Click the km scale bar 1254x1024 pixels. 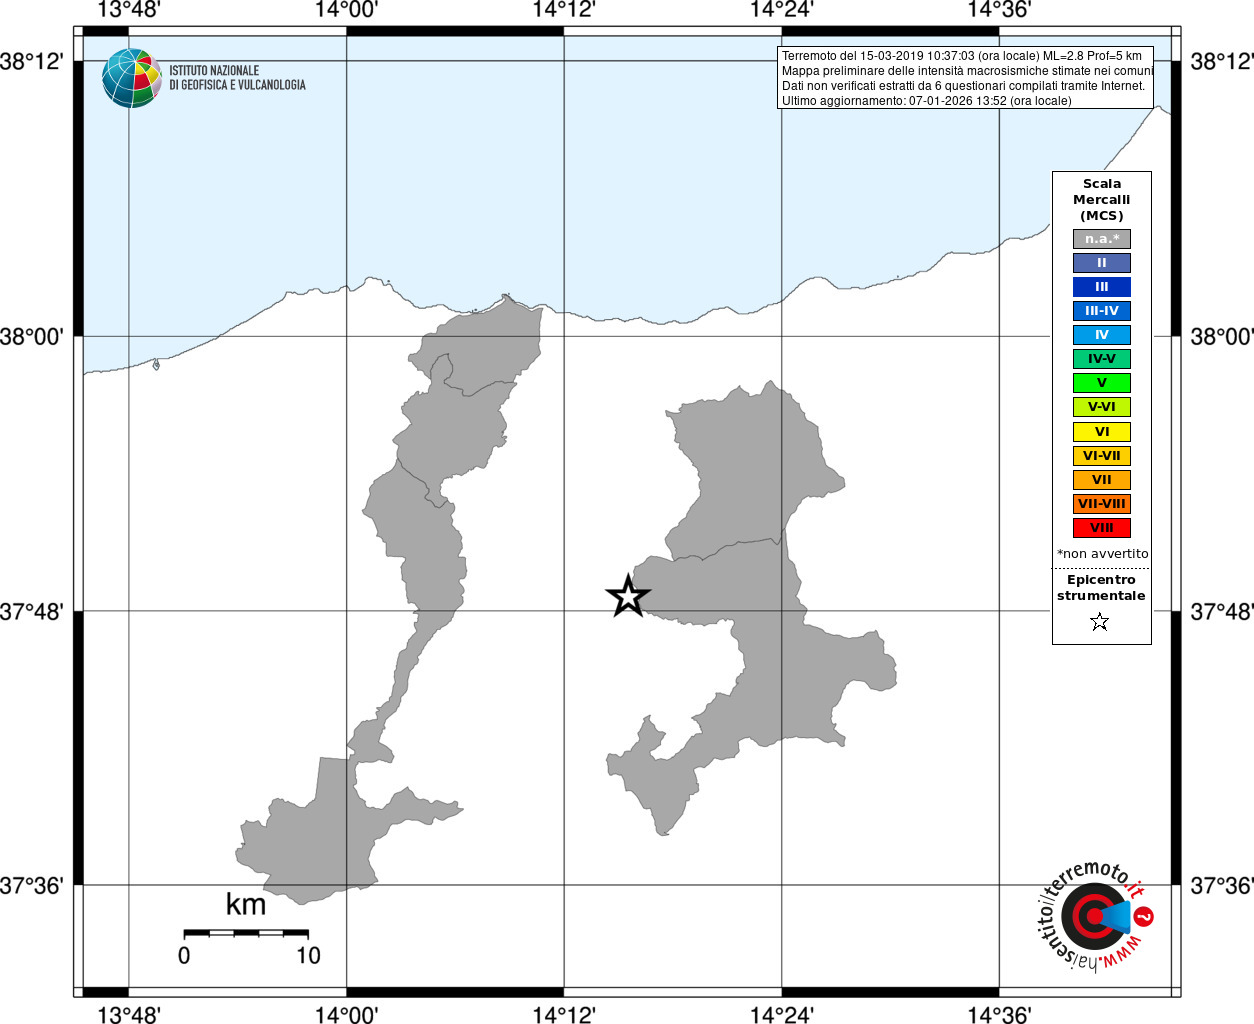(246, 933)
